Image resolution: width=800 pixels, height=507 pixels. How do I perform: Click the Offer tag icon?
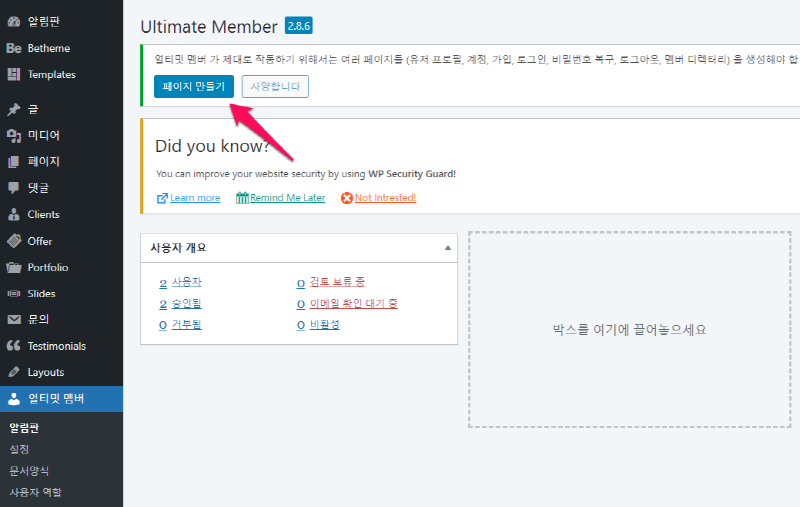coord(14,241)
